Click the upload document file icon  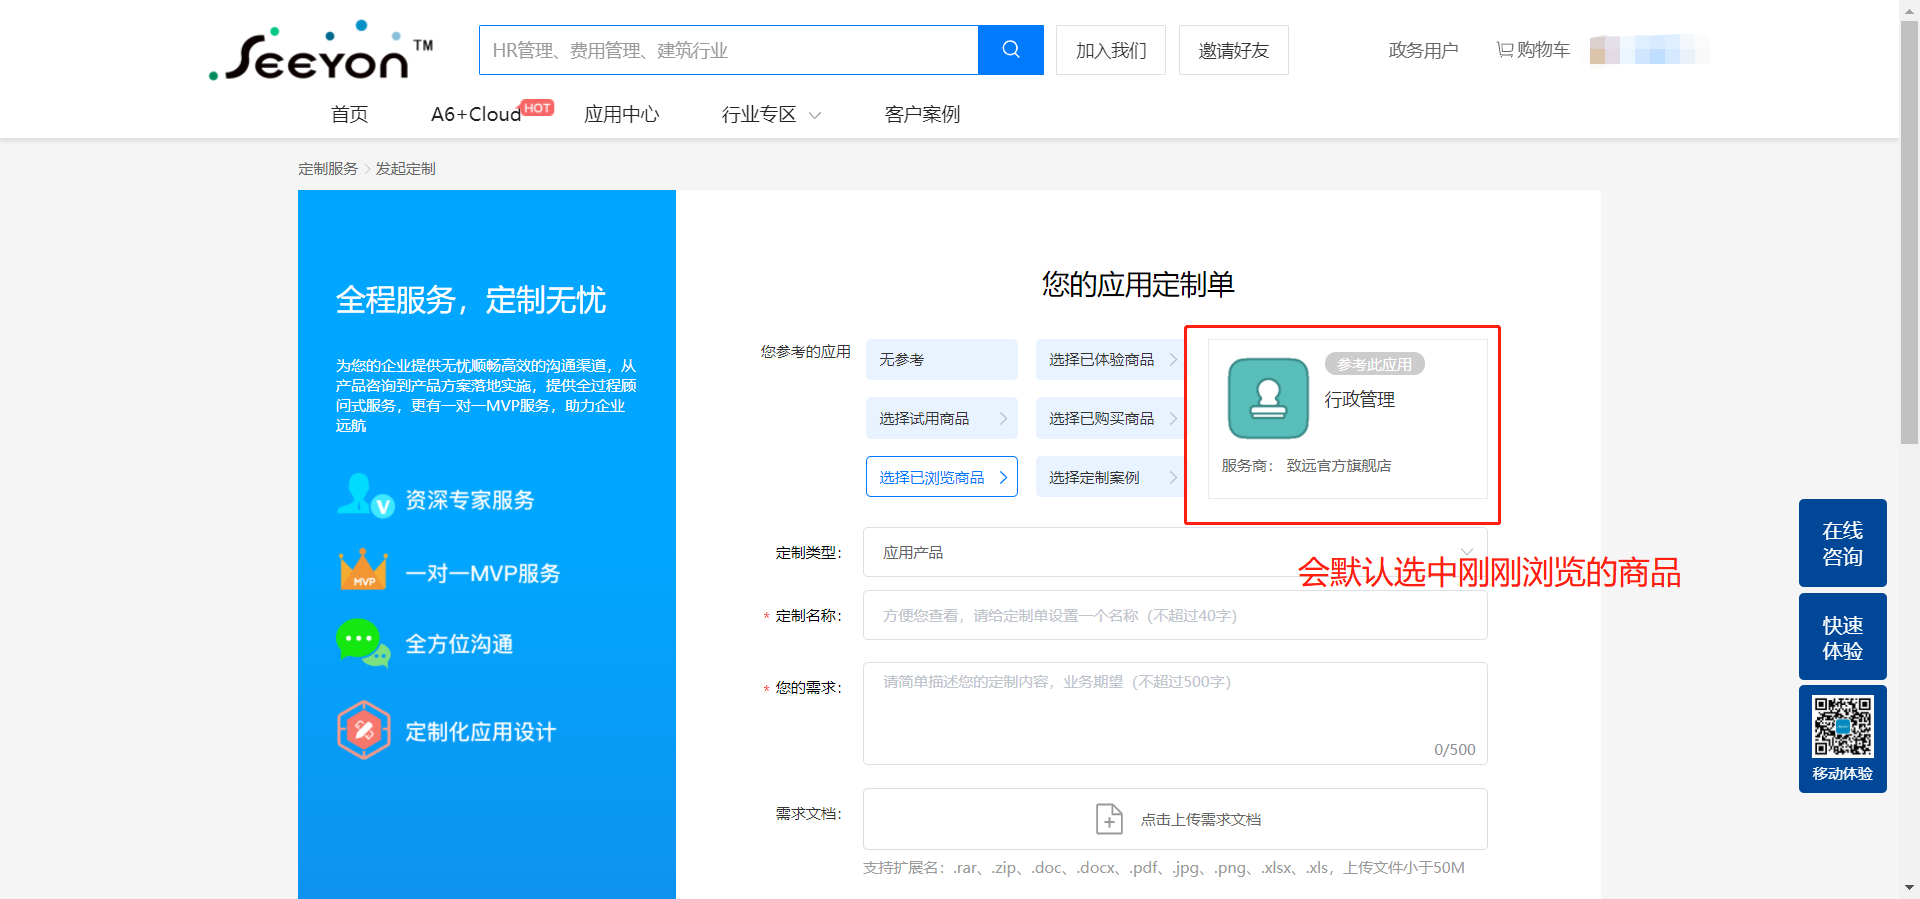1109,819
